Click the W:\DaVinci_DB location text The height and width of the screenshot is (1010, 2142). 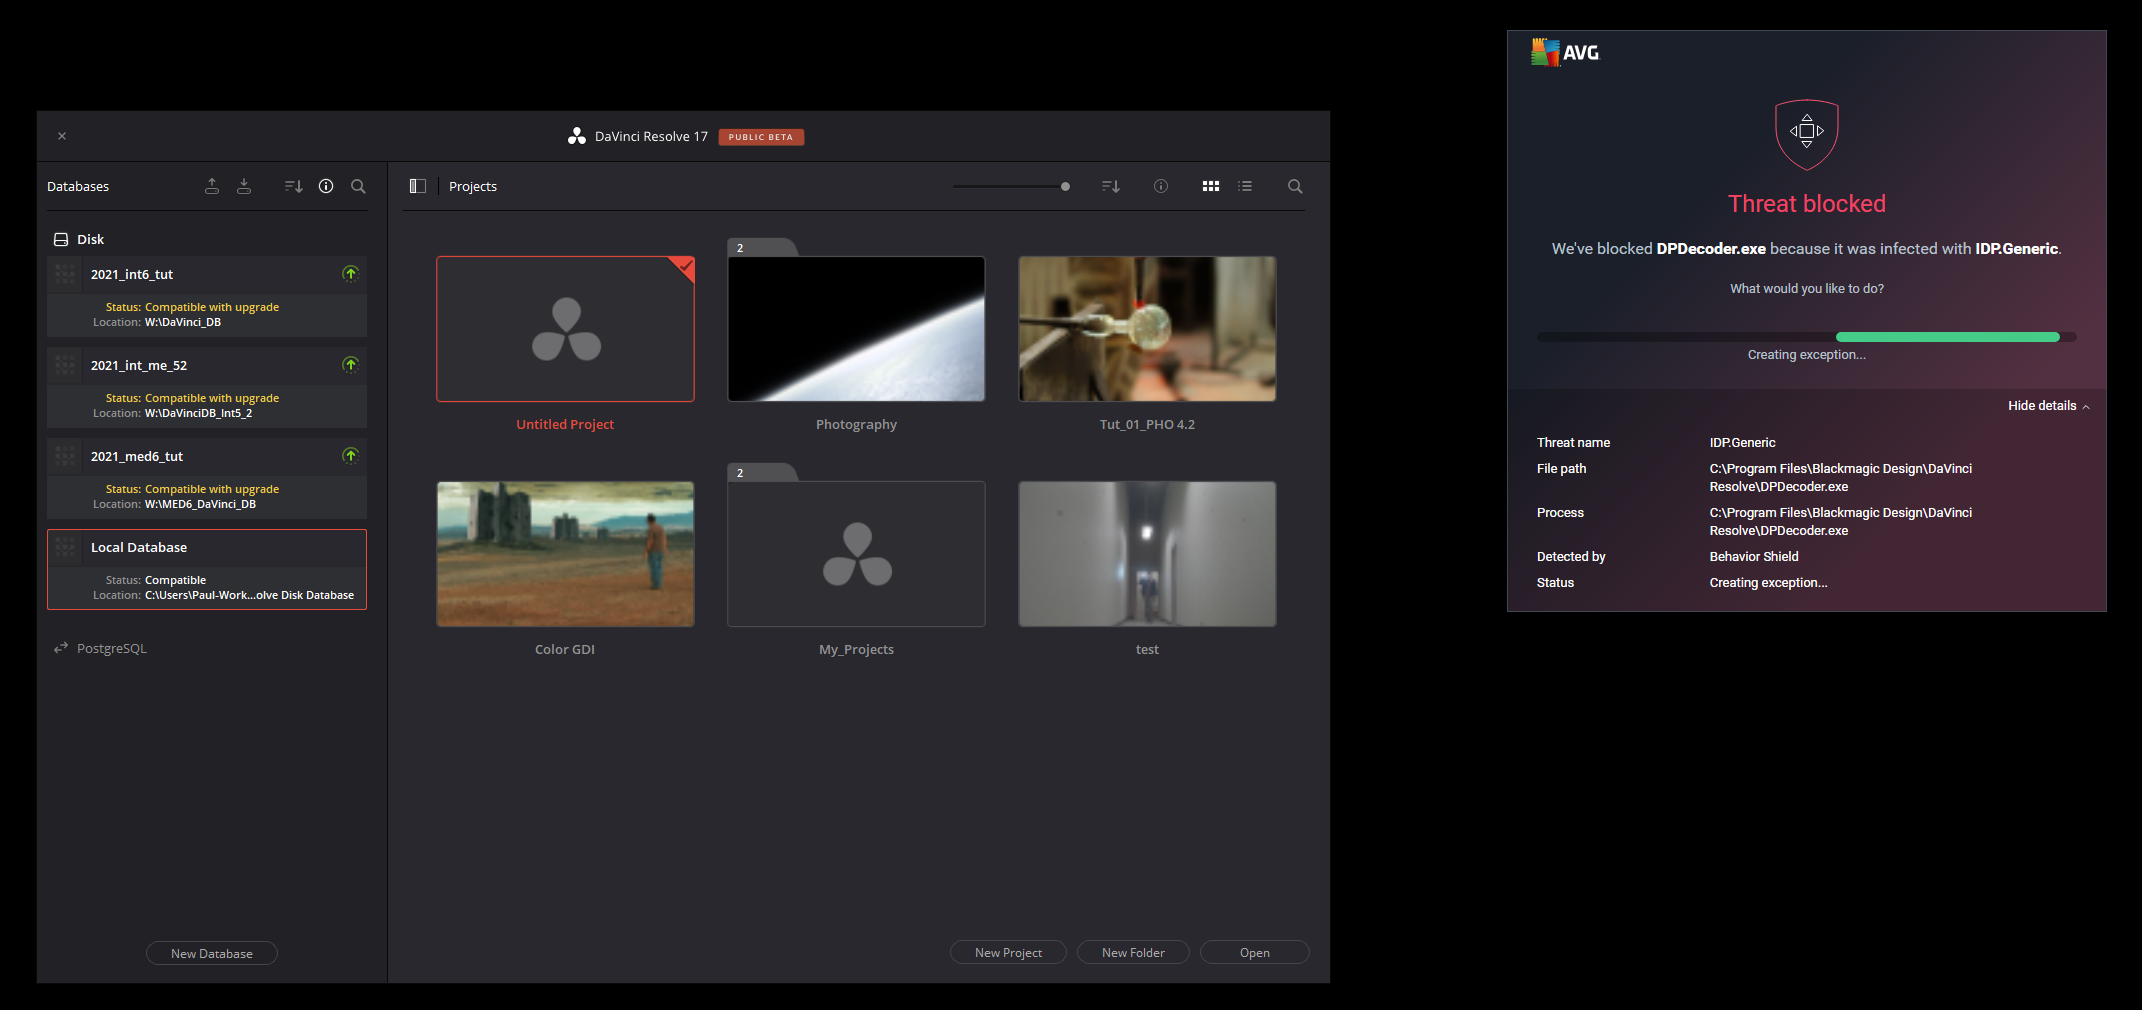183,322
